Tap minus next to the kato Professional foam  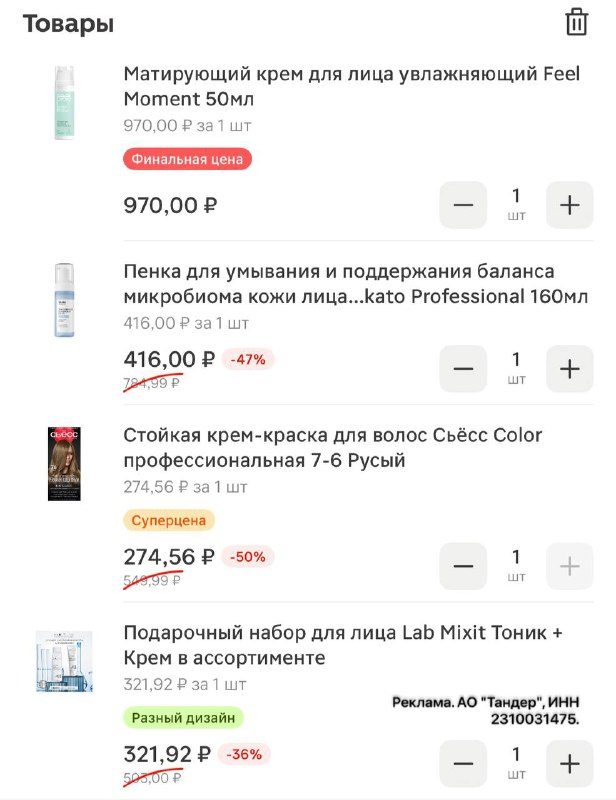click(x=462, y=367)
